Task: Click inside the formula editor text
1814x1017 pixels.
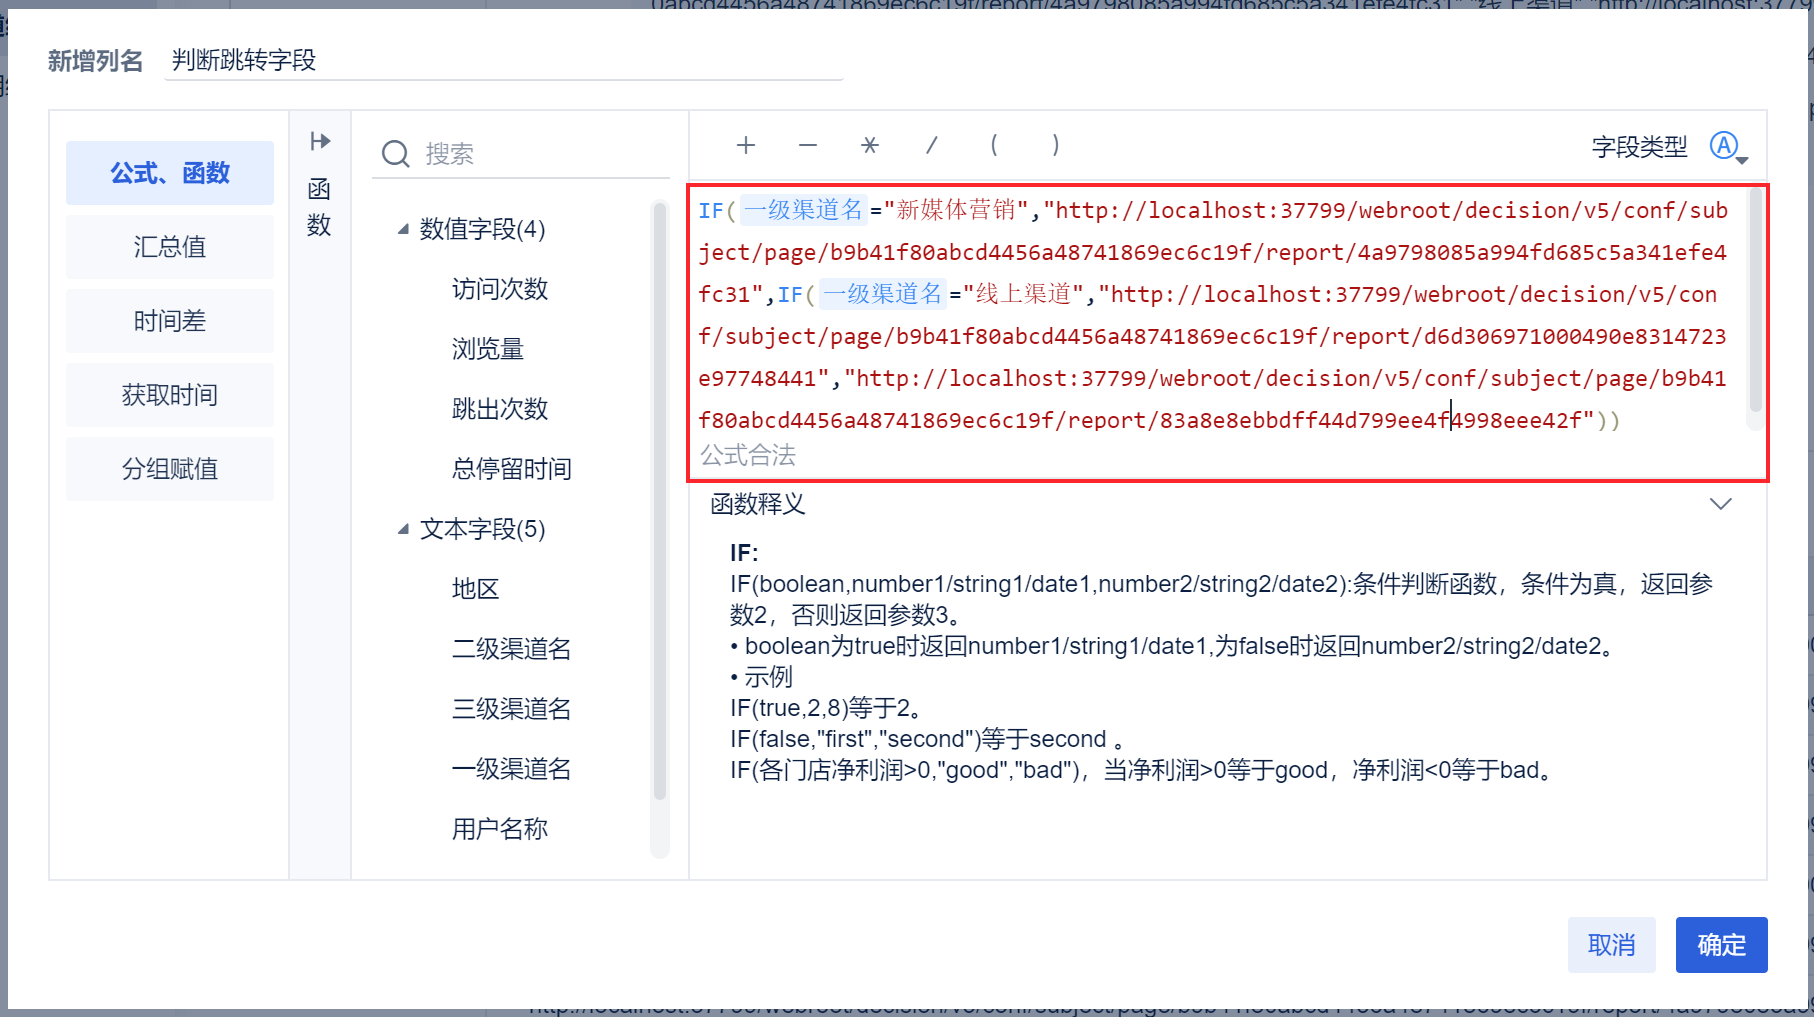Action: click(x=1212, y=315)
